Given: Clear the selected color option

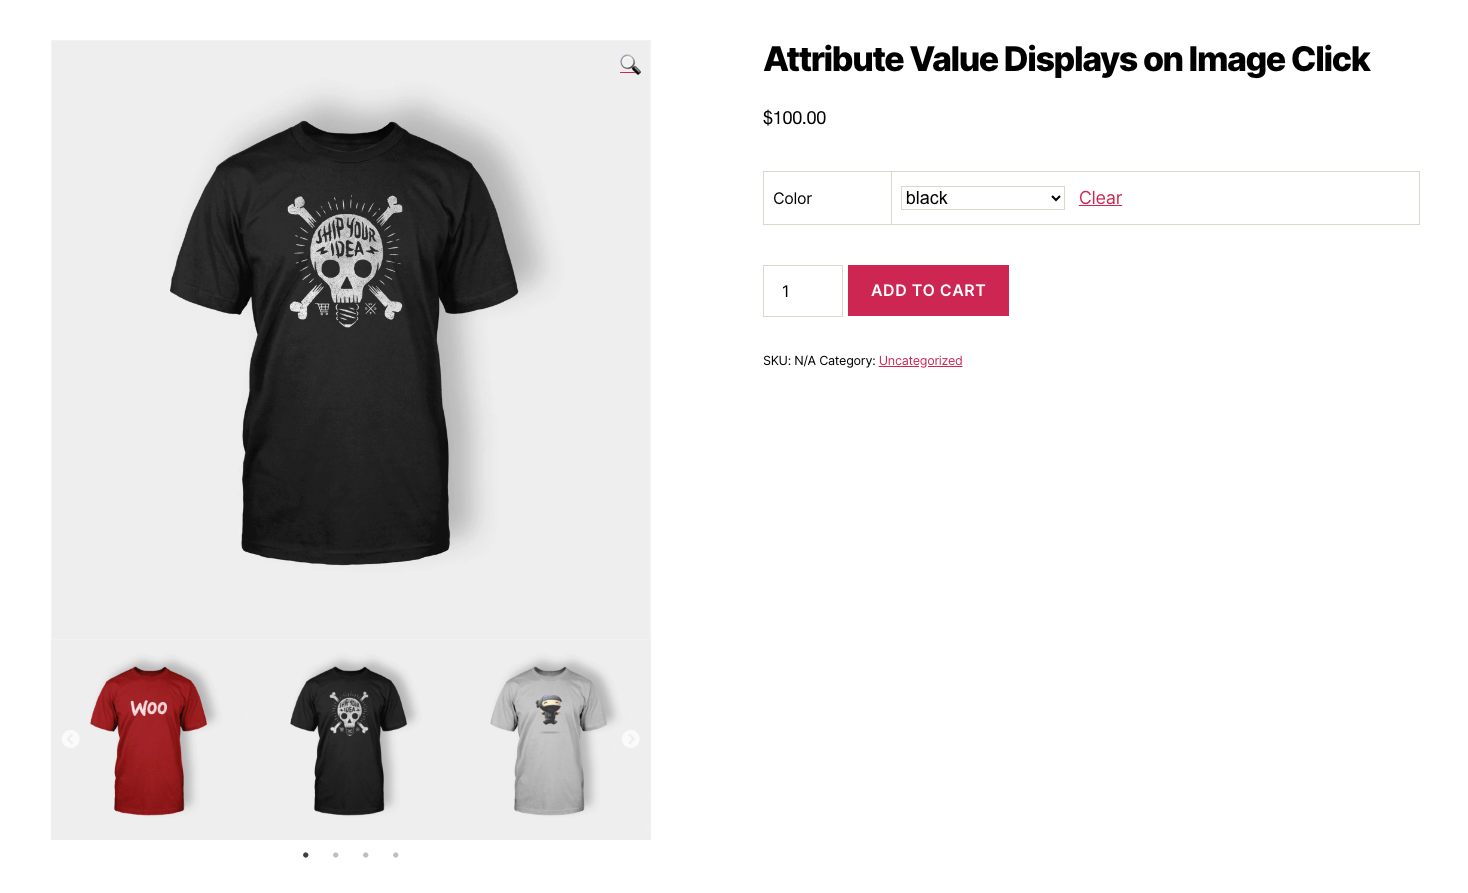Looking at the screenshot, I should [x=1100, y=198].
